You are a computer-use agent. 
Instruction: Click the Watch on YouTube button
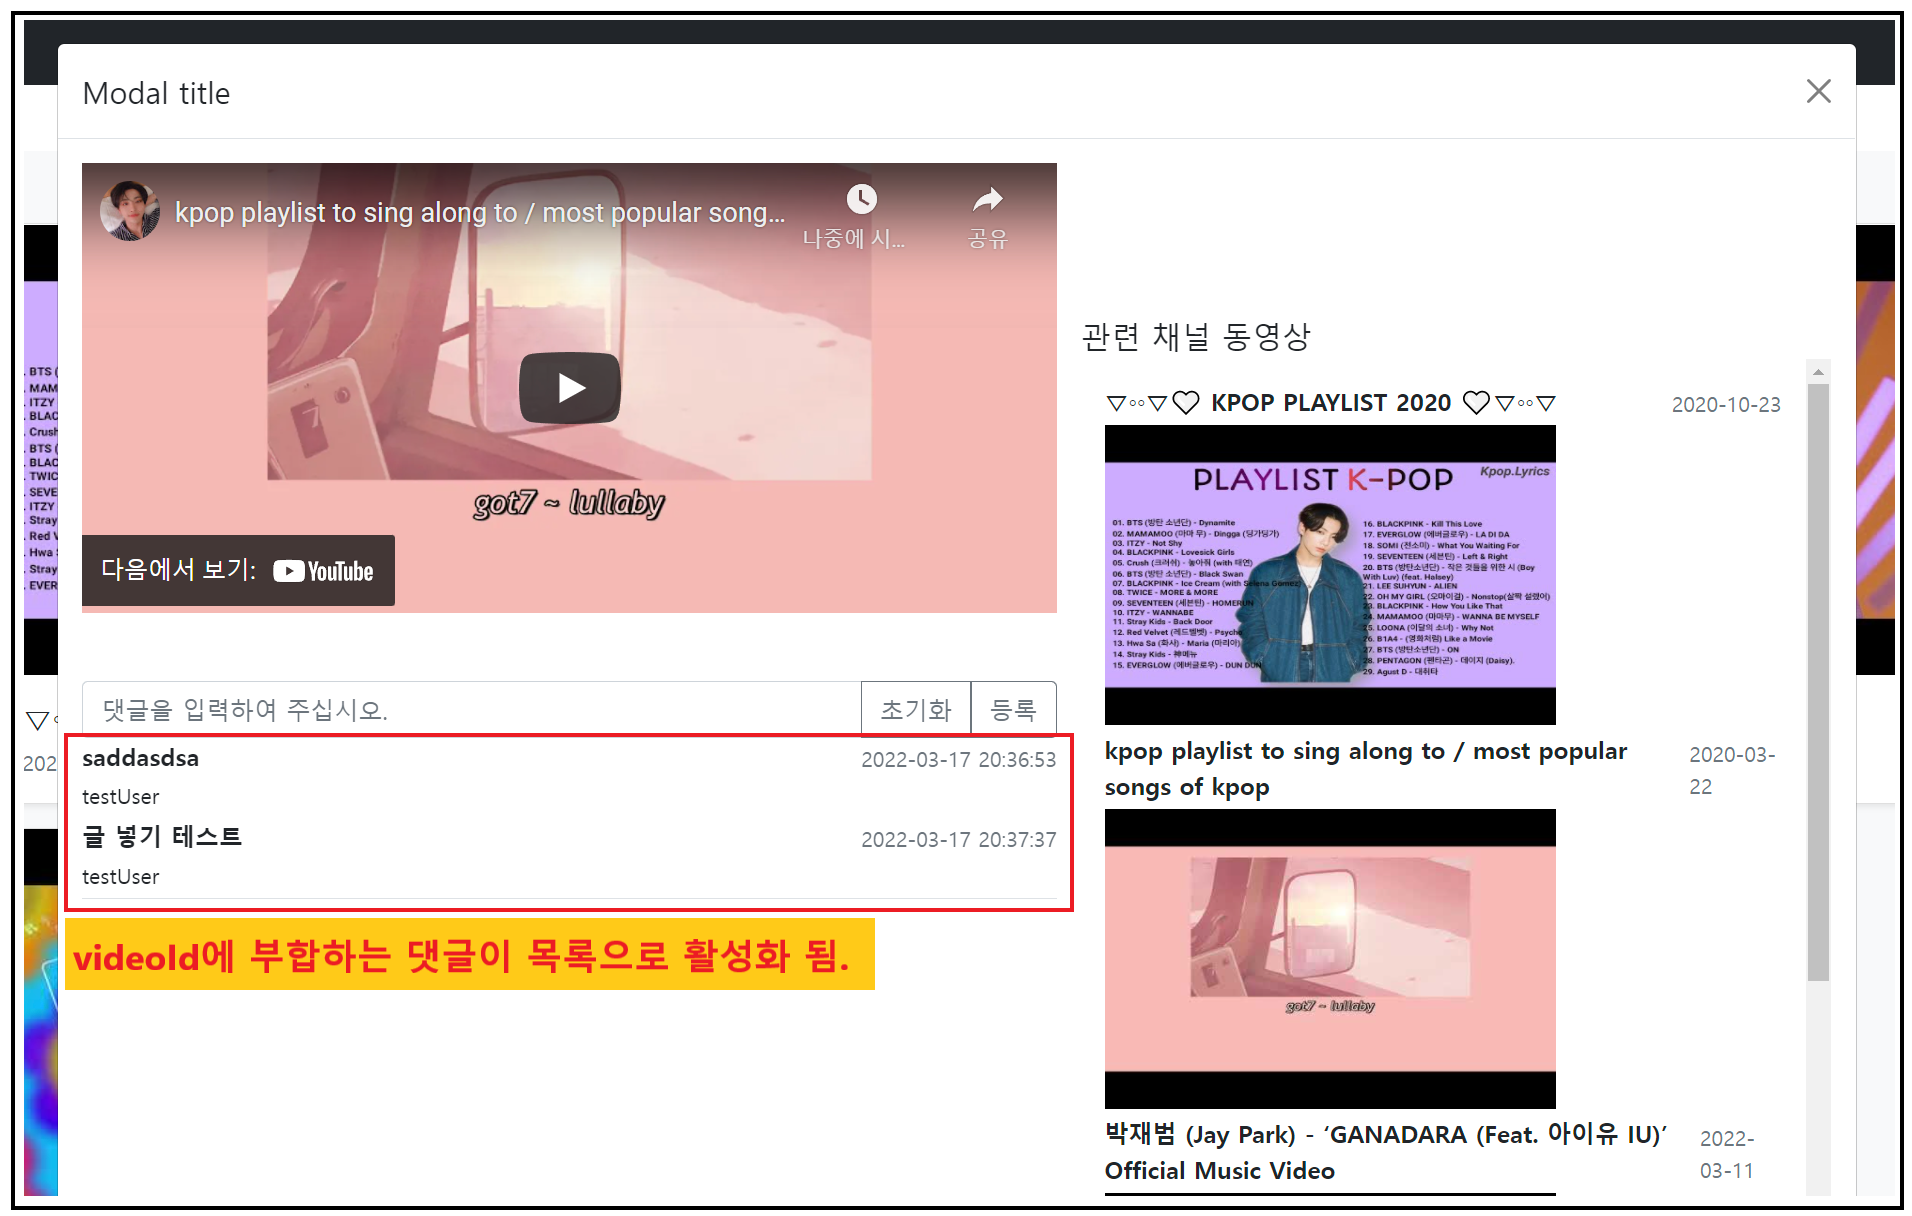pos(238,570)
